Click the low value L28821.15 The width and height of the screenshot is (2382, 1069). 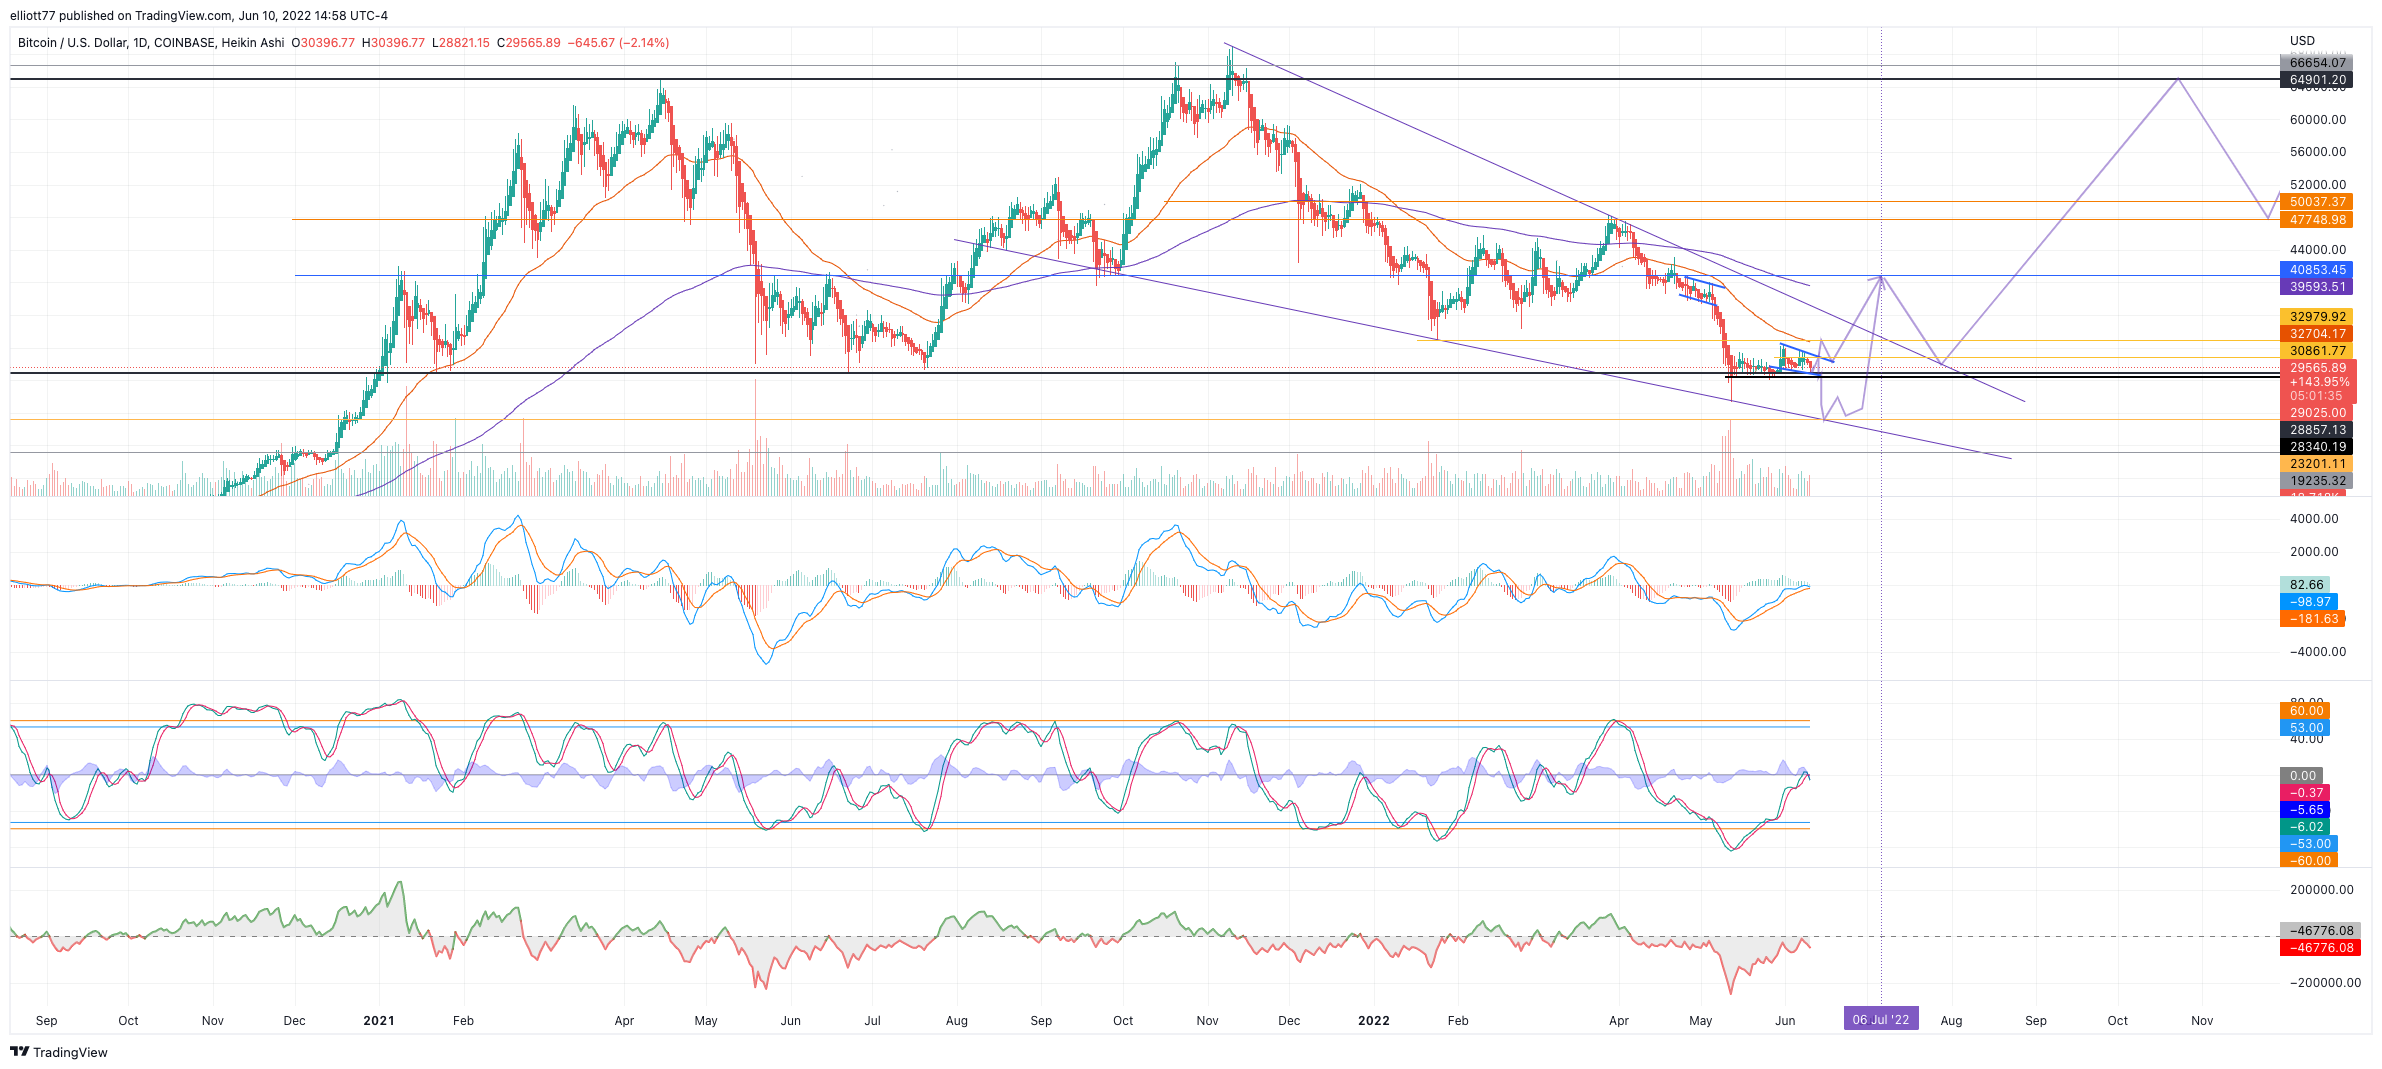(x=461, y=43)
